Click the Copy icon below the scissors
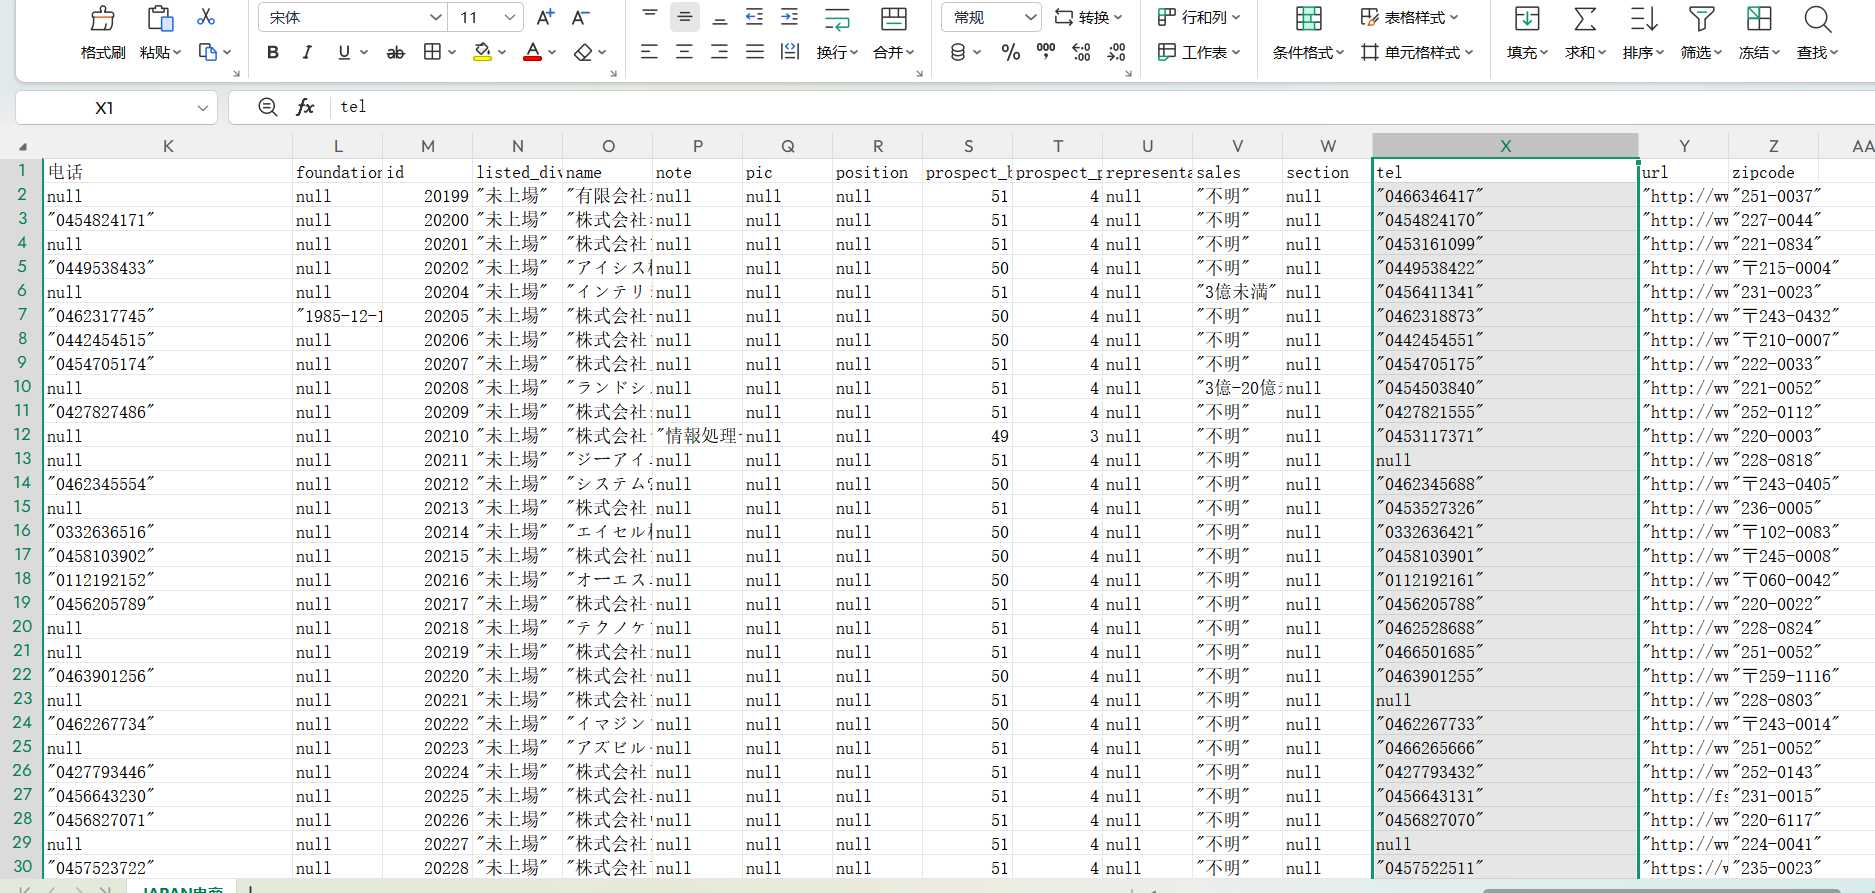The height and width of the screenshot is (893, 1875). (x=208, y=52)
